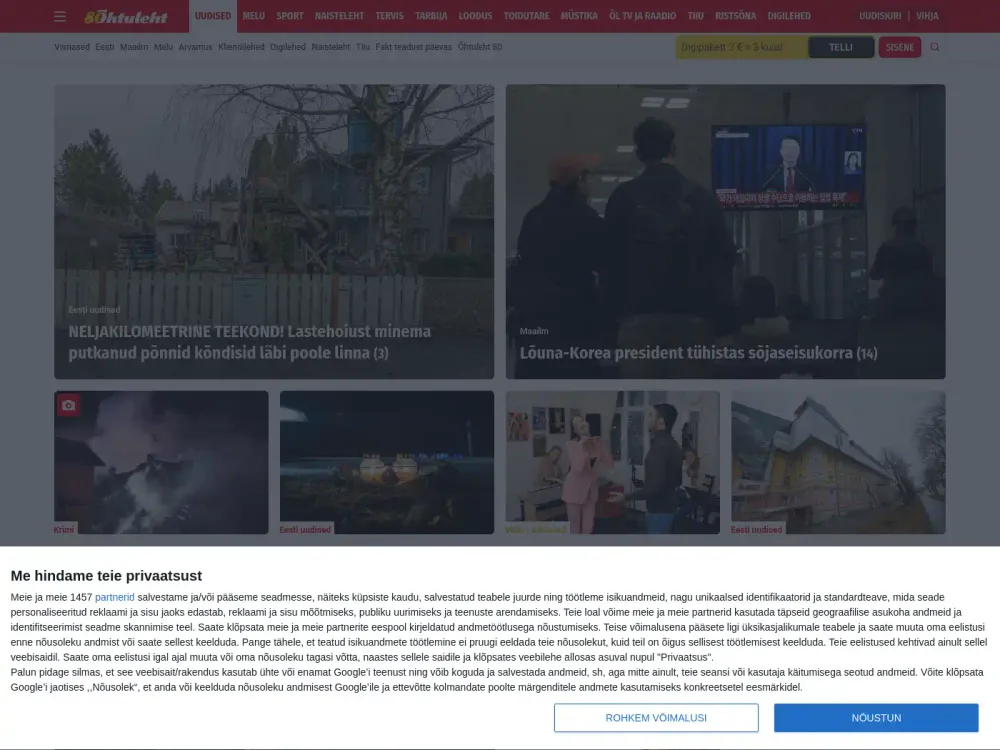Open the NAISTELEHT section
This screenshot has width=1000, height=750.
[x=339, y=16]
